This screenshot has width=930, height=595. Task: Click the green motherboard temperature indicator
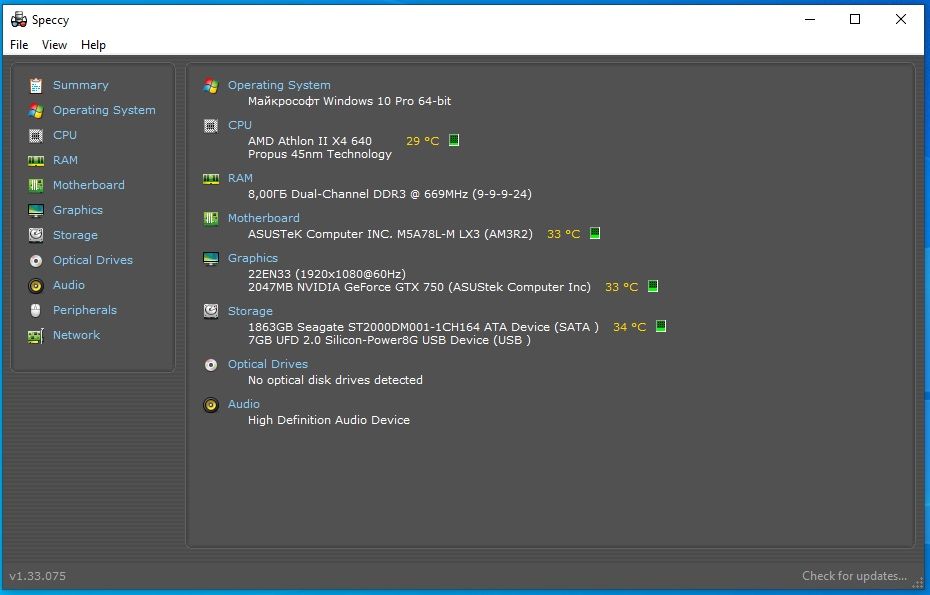[x=595, y=233]
